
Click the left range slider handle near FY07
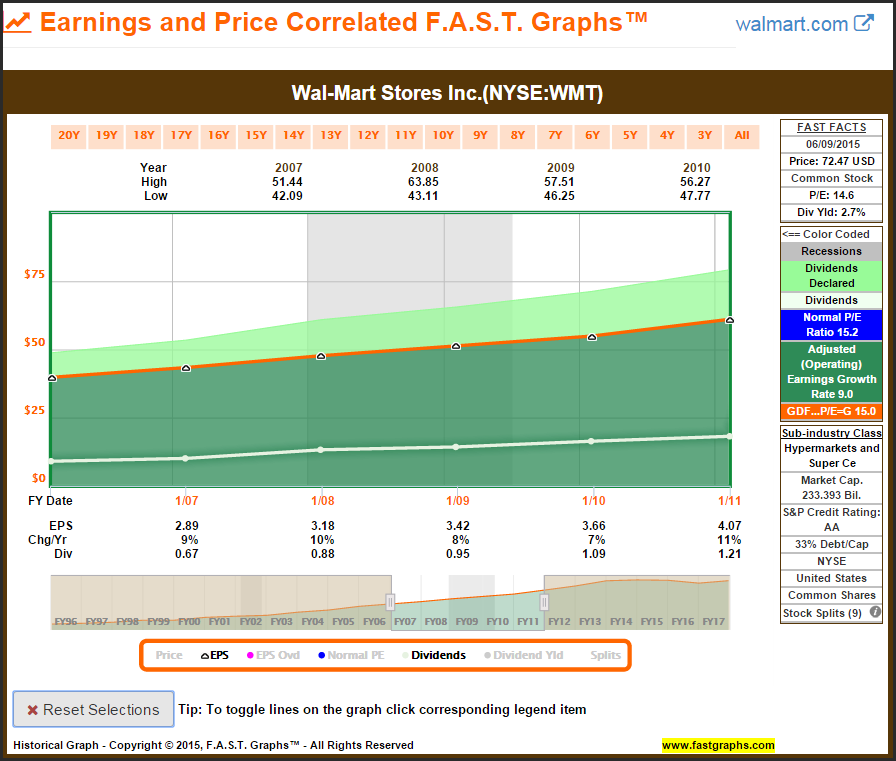pos(390,602)
